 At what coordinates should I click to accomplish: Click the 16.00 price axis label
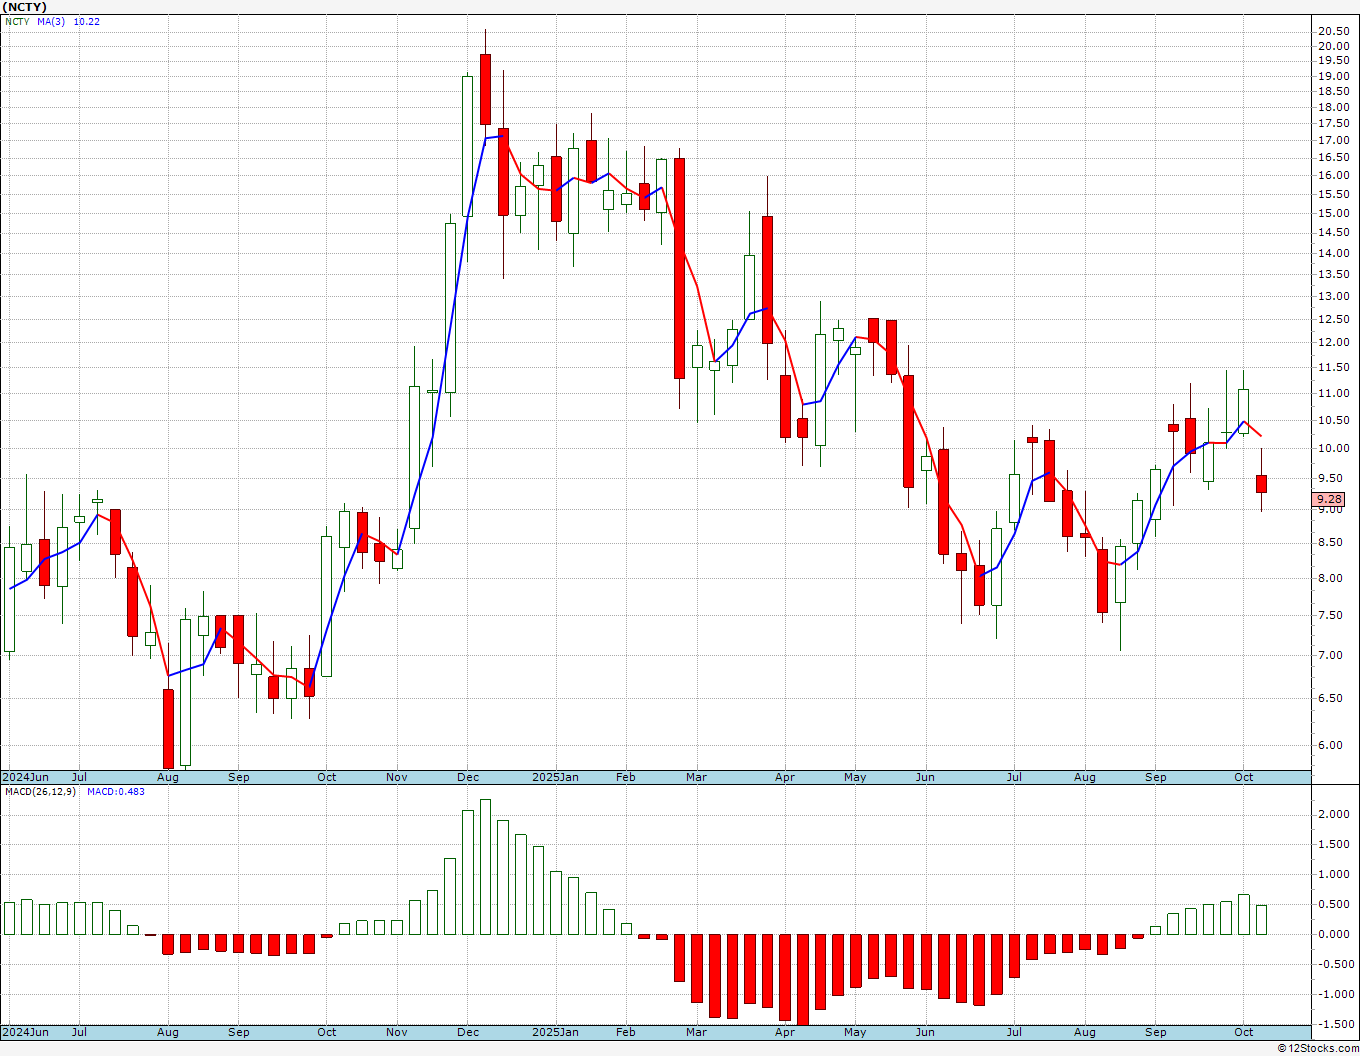[x=1332, y=175]
